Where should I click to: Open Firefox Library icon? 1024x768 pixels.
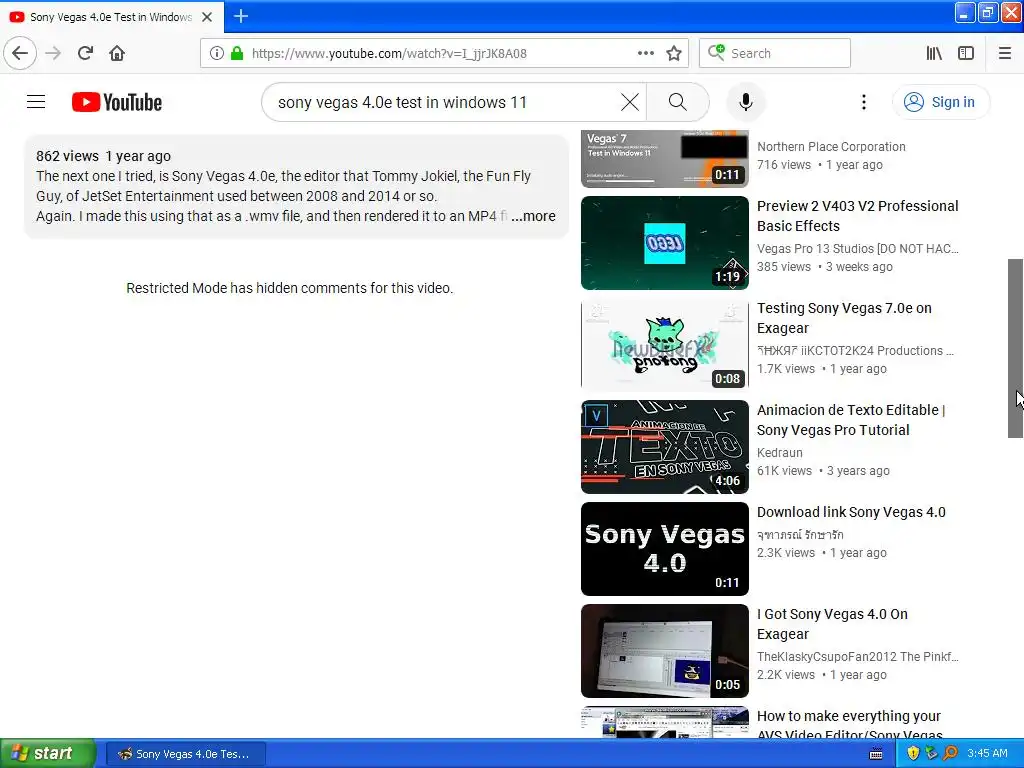[x=934, y=53]
